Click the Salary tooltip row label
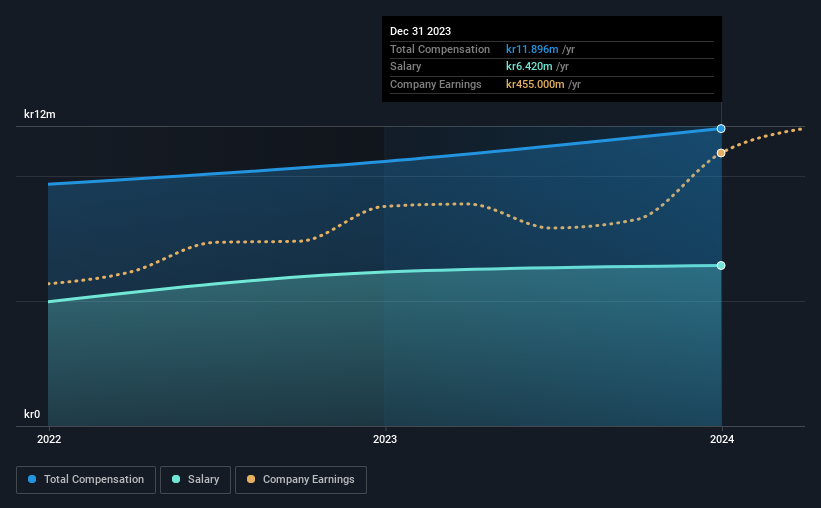The height and width of the screenshot is (508, 821). click(405, 67)
